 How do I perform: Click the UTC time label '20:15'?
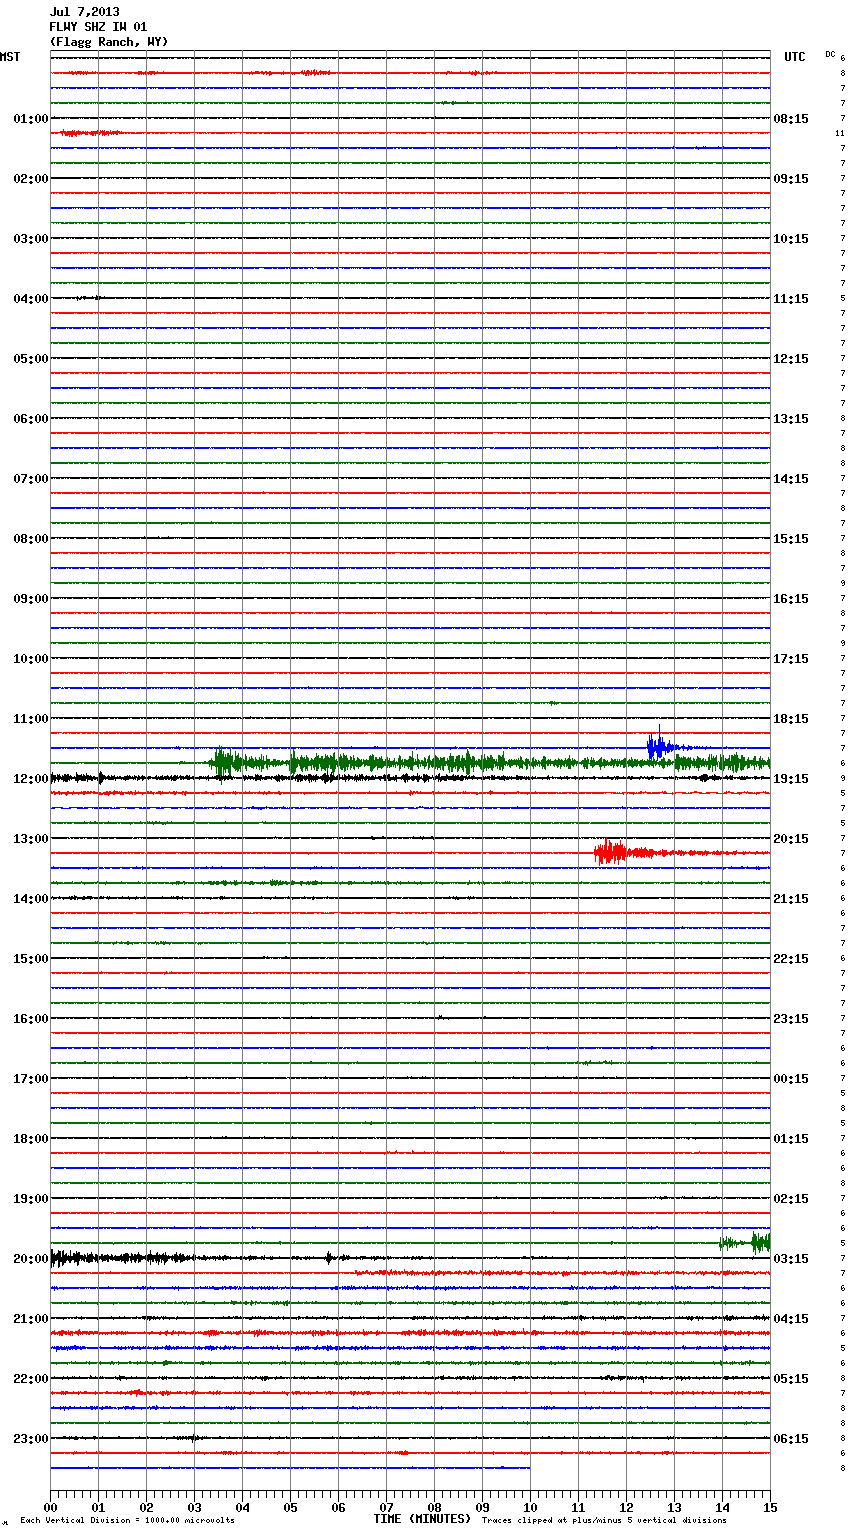tap(791, 839)
